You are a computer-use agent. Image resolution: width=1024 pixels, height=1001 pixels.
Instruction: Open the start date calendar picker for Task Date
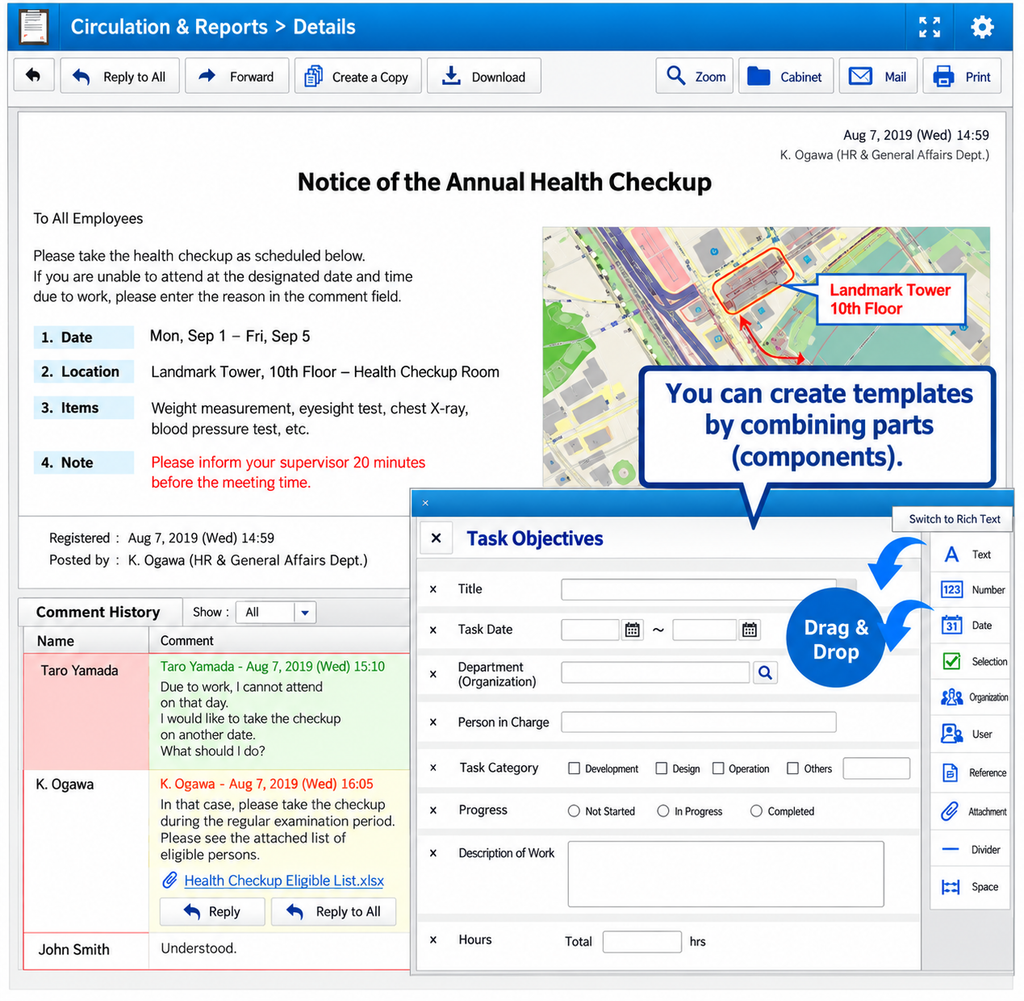(632, 629)
